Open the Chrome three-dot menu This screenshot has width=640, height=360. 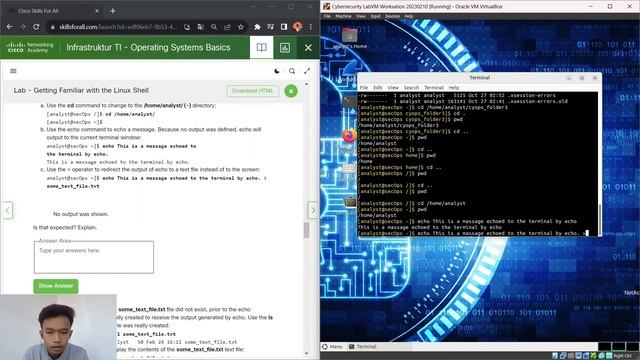pyautogui.click(x=311, y=27)
